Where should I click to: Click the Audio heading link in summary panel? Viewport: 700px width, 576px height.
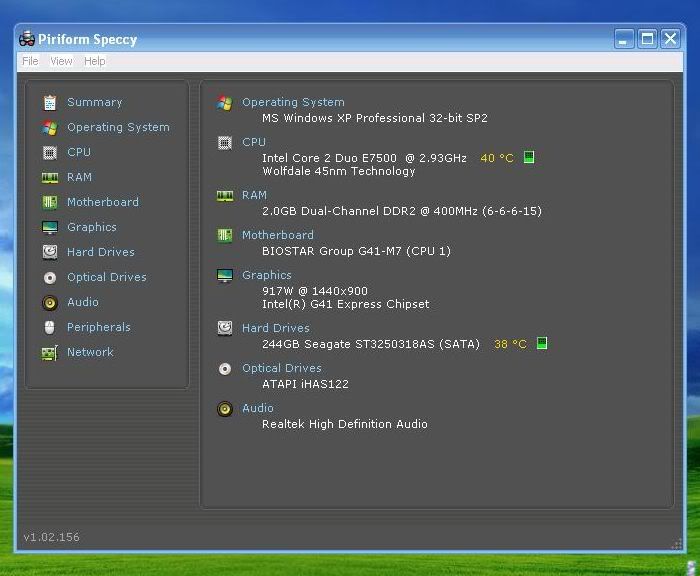[257, 408]
